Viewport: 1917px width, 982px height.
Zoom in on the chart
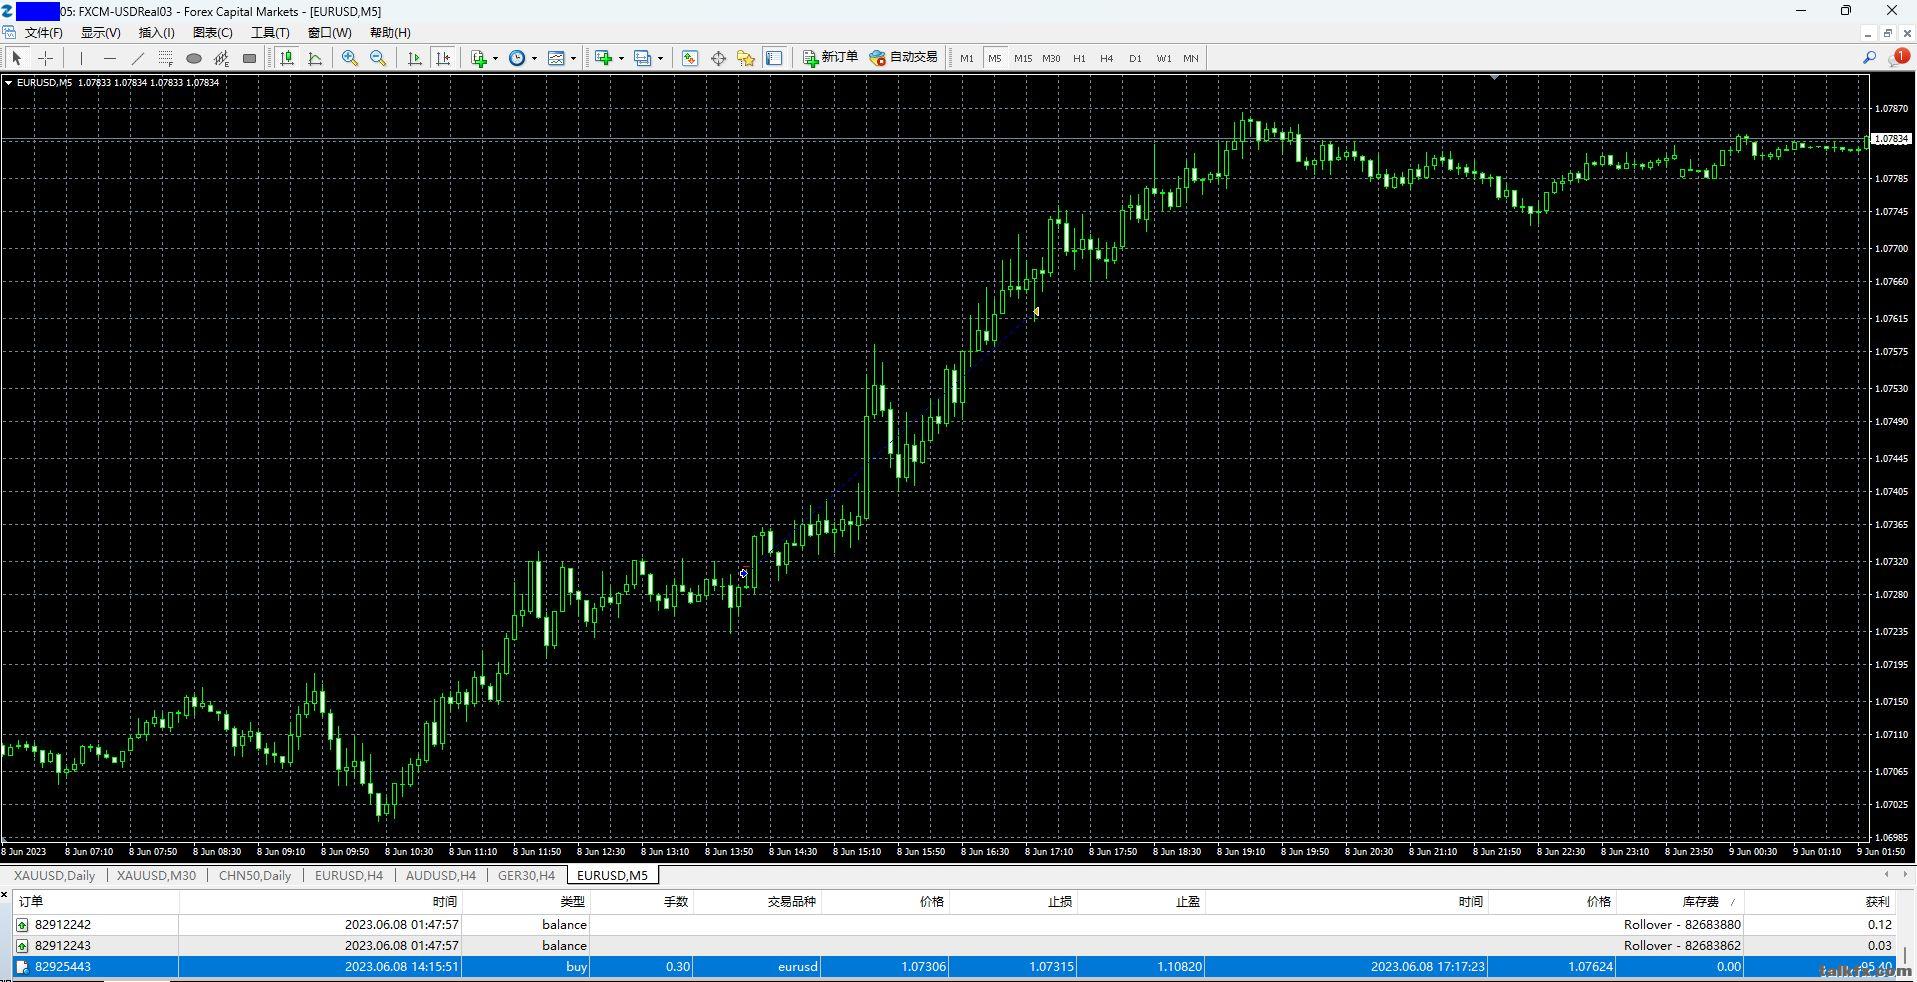[x=350, y=58]
